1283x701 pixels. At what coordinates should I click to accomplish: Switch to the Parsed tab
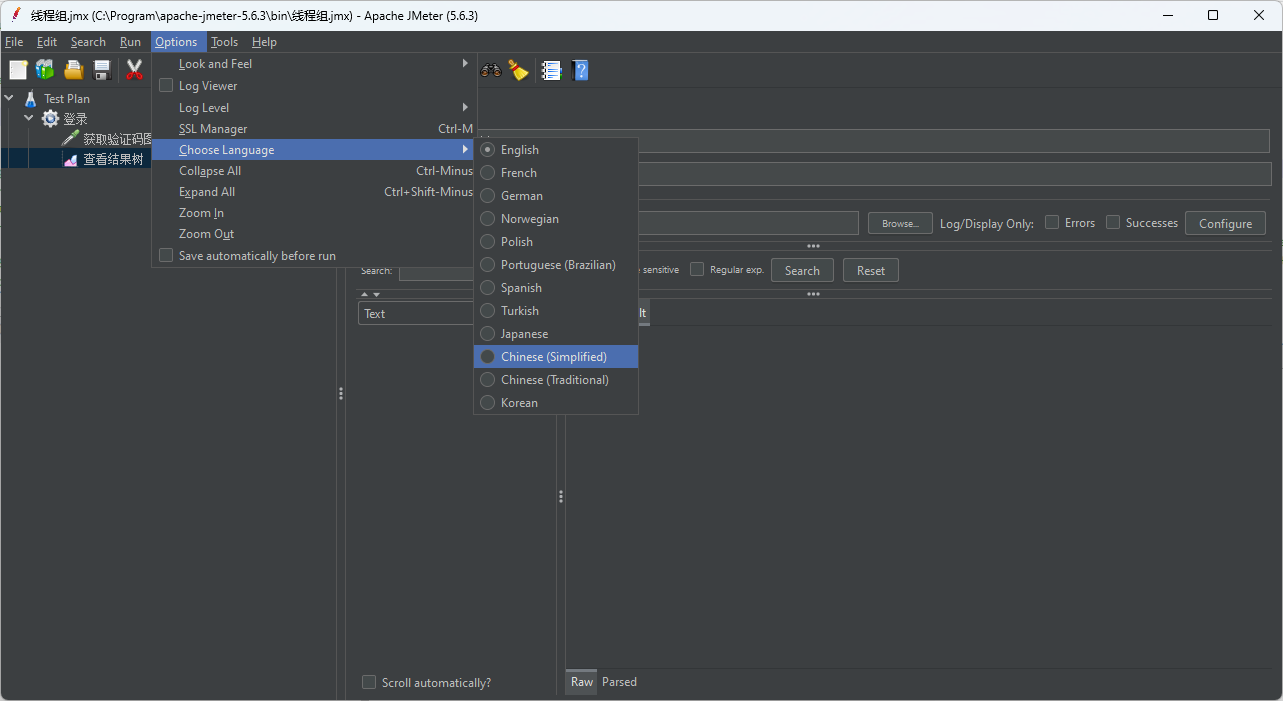(x=619, y=682)
